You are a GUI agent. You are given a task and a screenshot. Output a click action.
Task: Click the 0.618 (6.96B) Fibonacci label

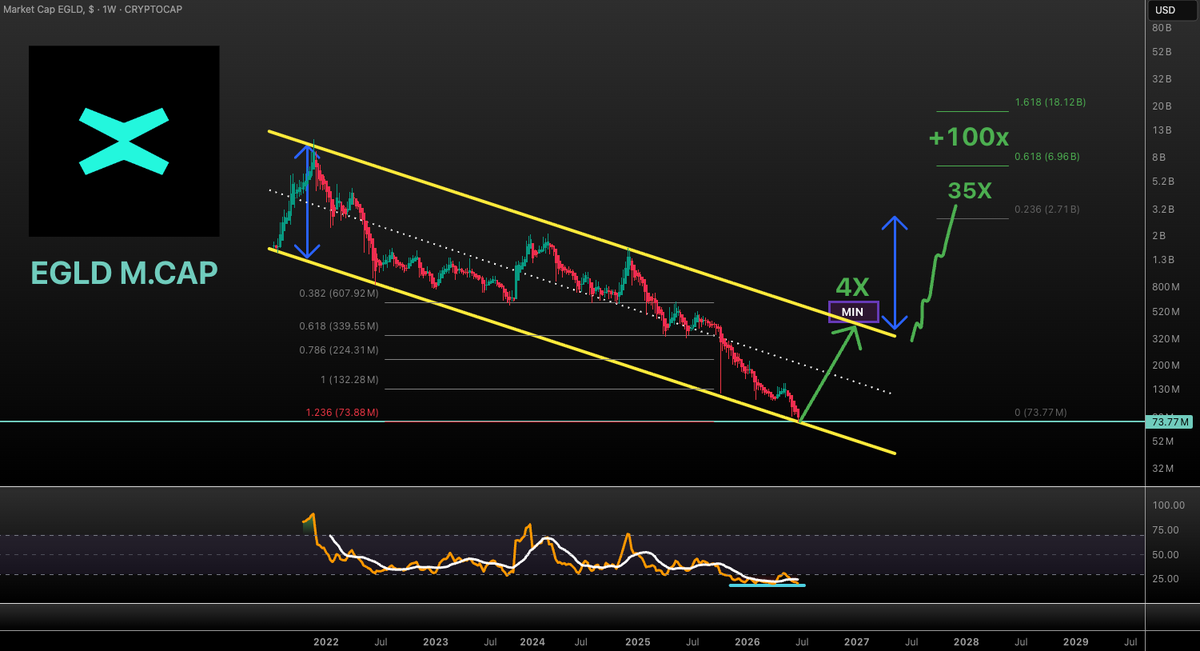1048,157
